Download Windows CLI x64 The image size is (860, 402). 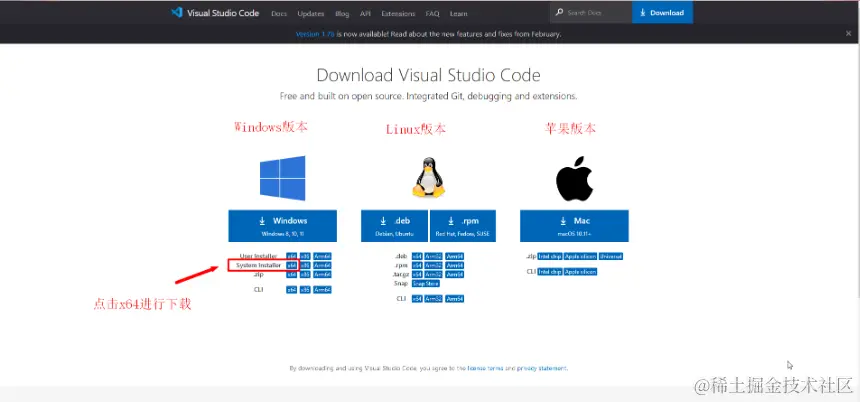[292, 290]
